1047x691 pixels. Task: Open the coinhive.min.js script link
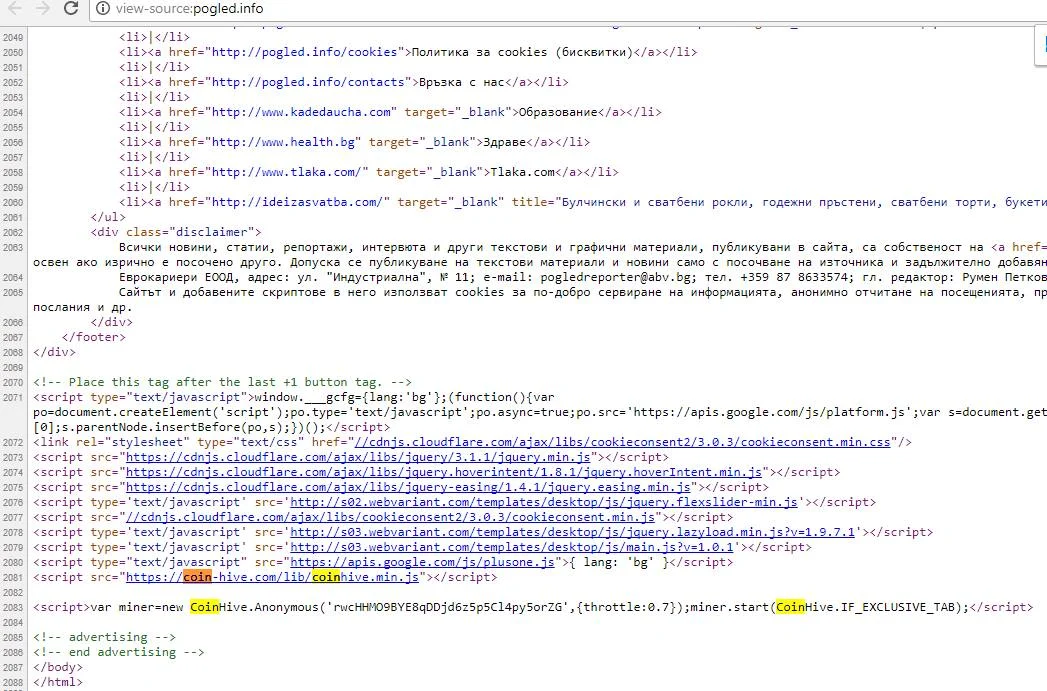coord(272,578)
